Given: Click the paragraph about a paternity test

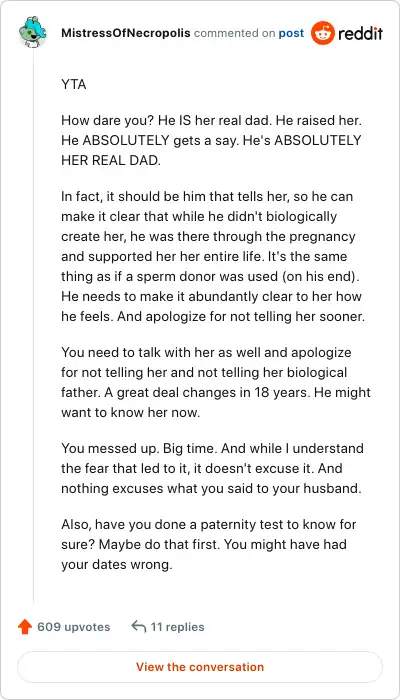Looking at the screenshot, I should [x=208, y=544].
